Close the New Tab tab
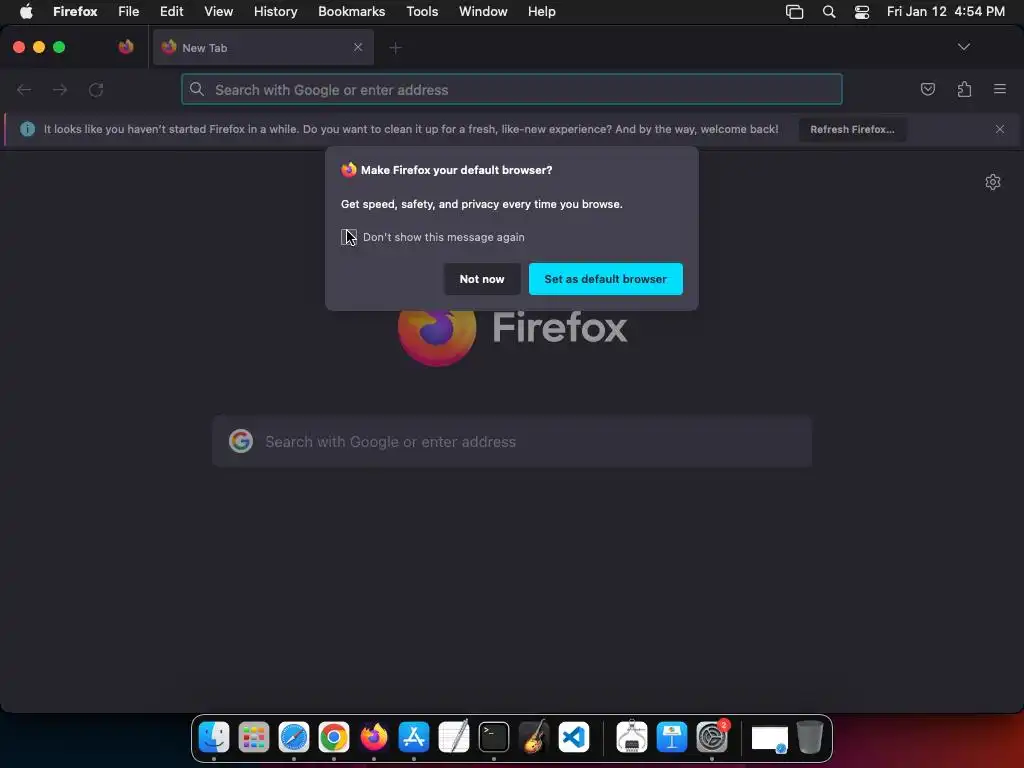The image size is (1024, 768). [358, 47]
